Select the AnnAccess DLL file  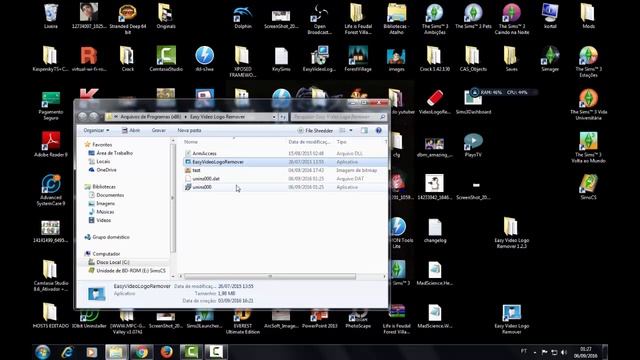click(x=285, y=153)
